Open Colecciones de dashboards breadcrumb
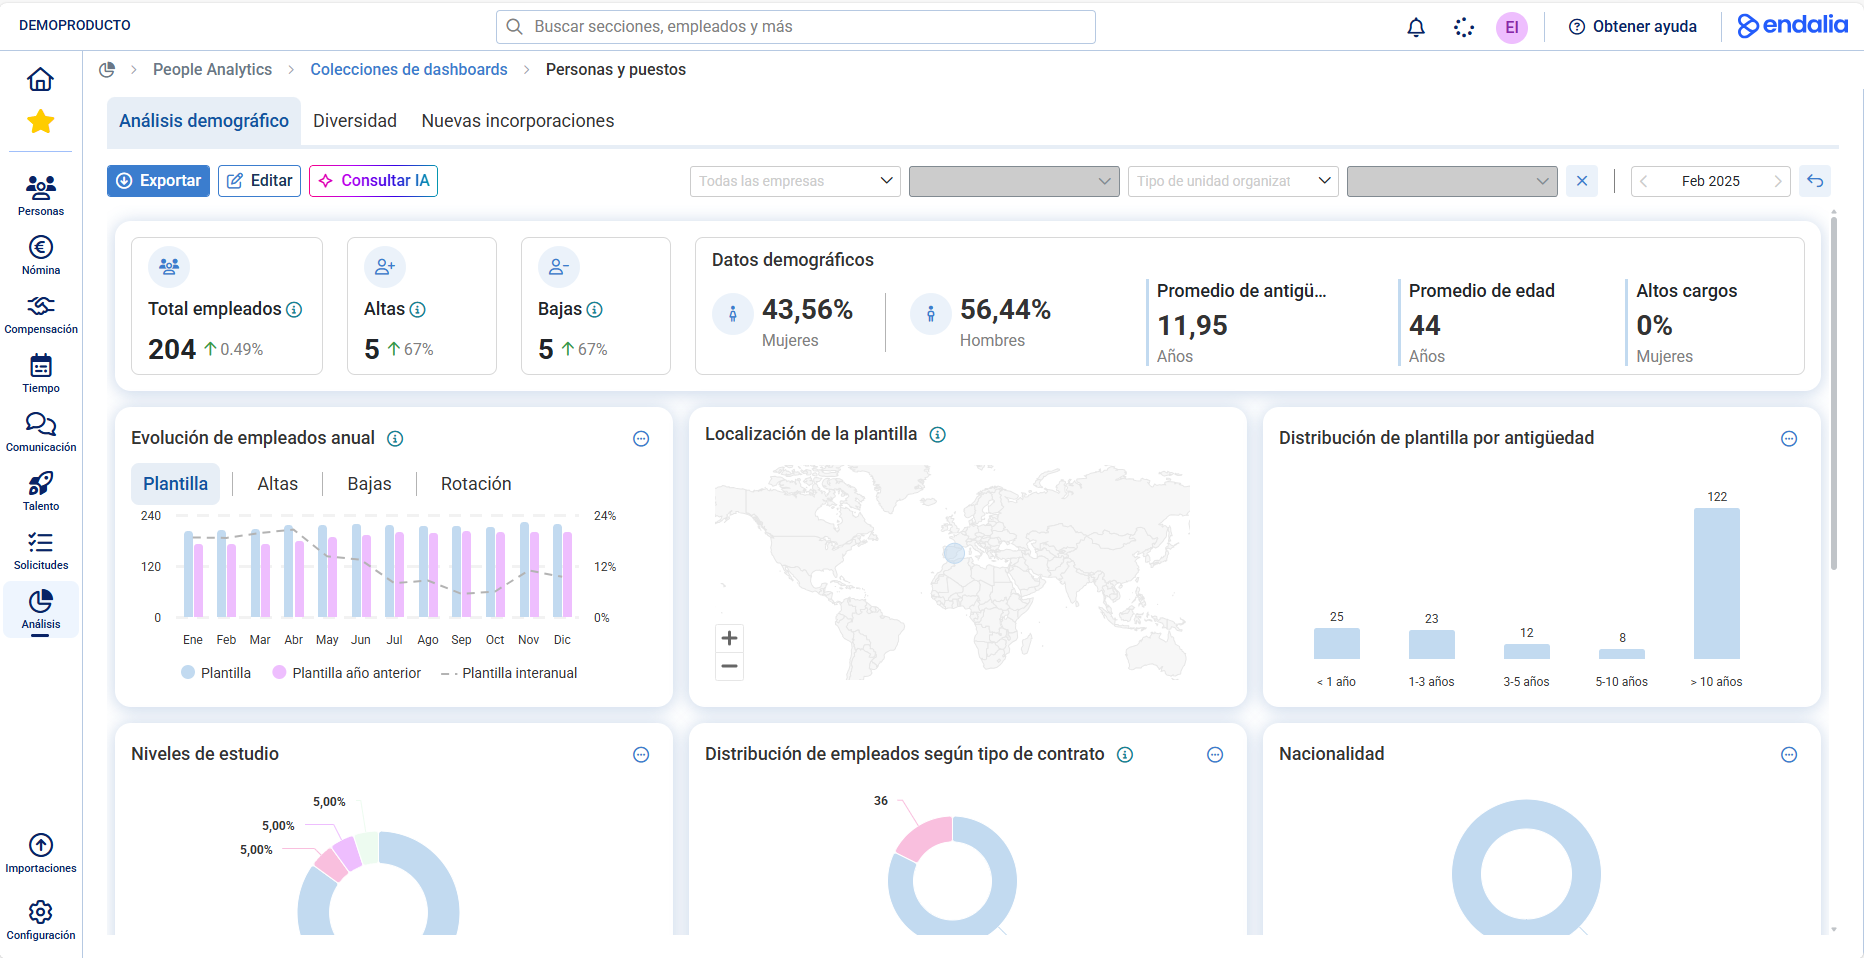1864x958 pixels. point(409,69)
